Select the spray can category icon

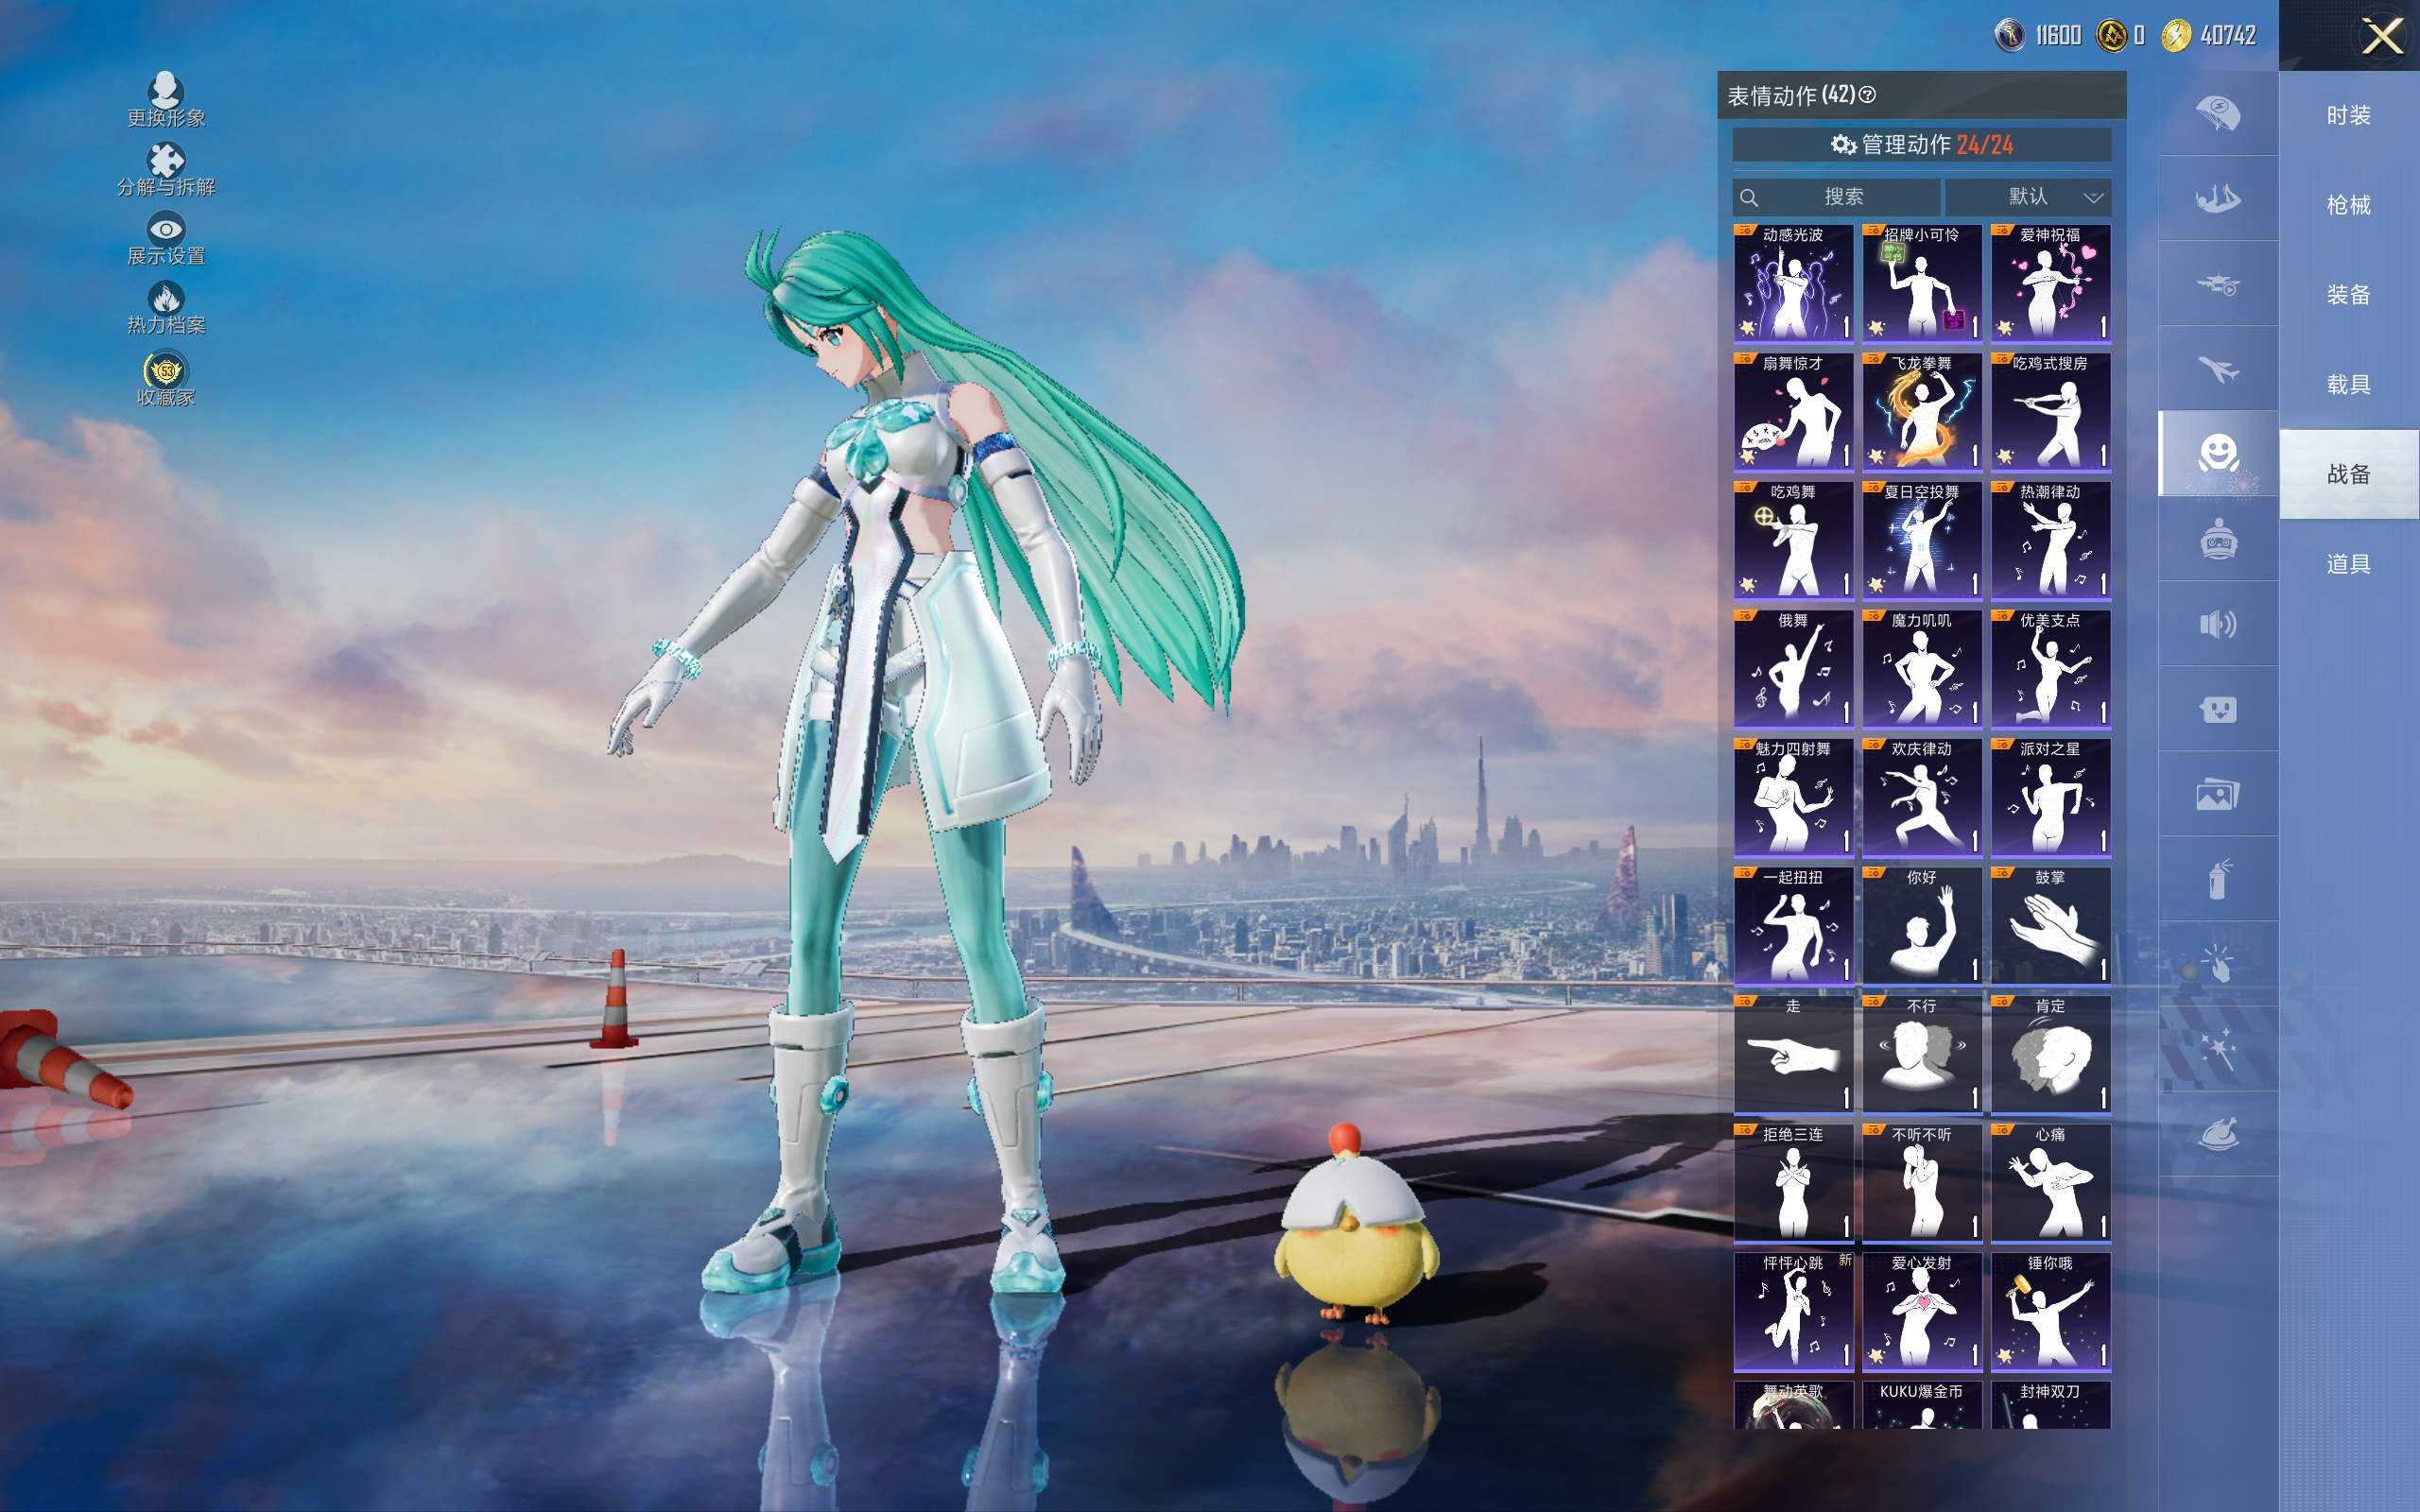pos(2218,879)
